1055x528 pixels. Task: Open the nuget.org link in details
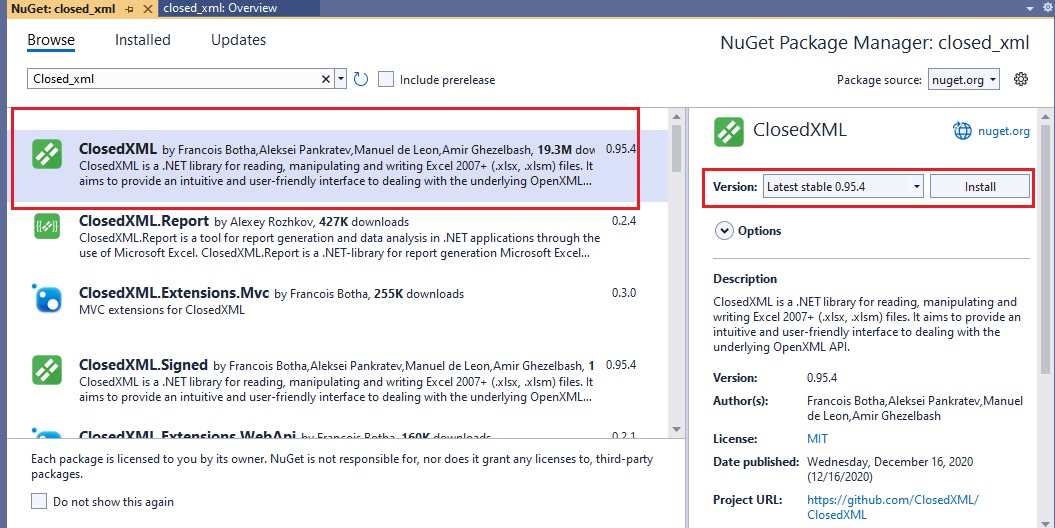click(1003, 131)
